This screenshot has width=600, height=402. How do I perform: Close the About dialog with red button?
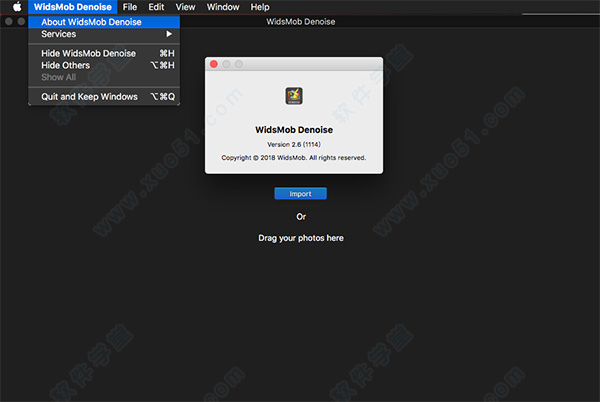pyautogui.click(x=214, y=64)
